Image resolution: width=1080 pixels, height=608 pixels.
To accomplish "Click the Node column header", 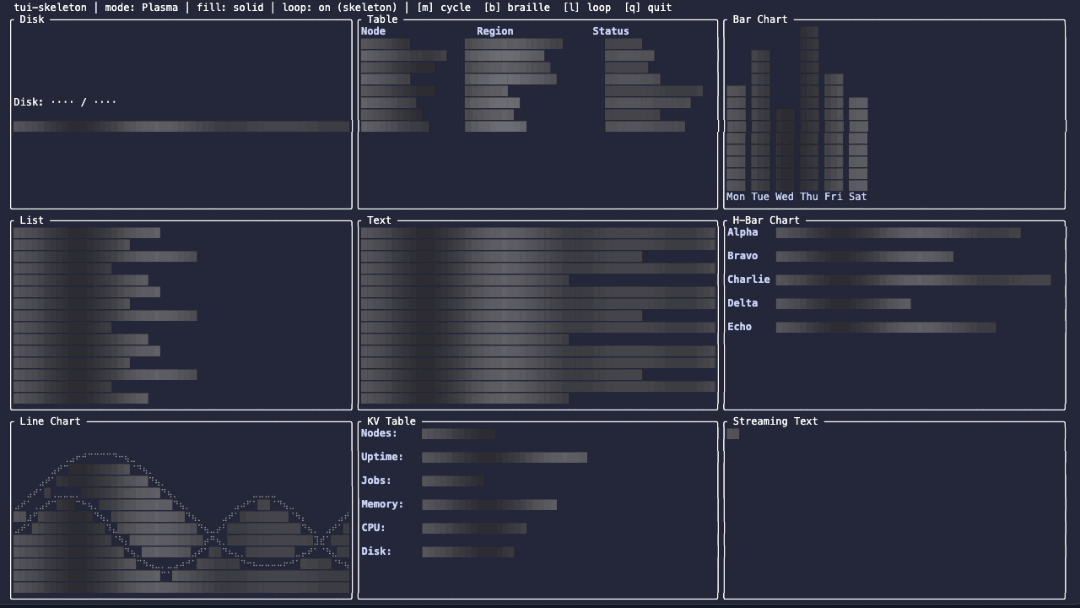I will 373,31.
